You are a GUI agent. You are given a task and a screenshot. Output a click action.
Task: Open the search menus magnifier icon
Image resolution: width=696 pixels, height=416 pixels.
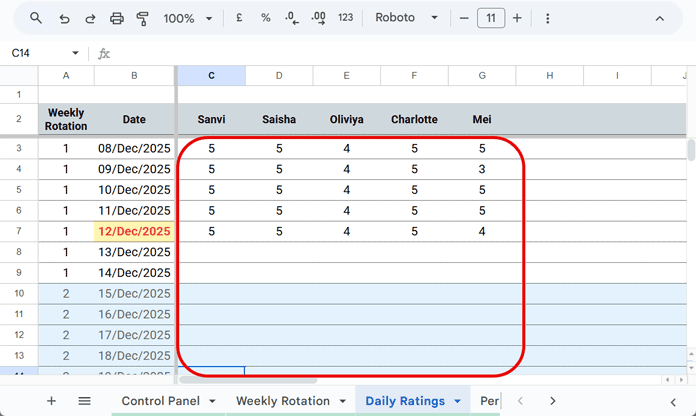(36, 18)
